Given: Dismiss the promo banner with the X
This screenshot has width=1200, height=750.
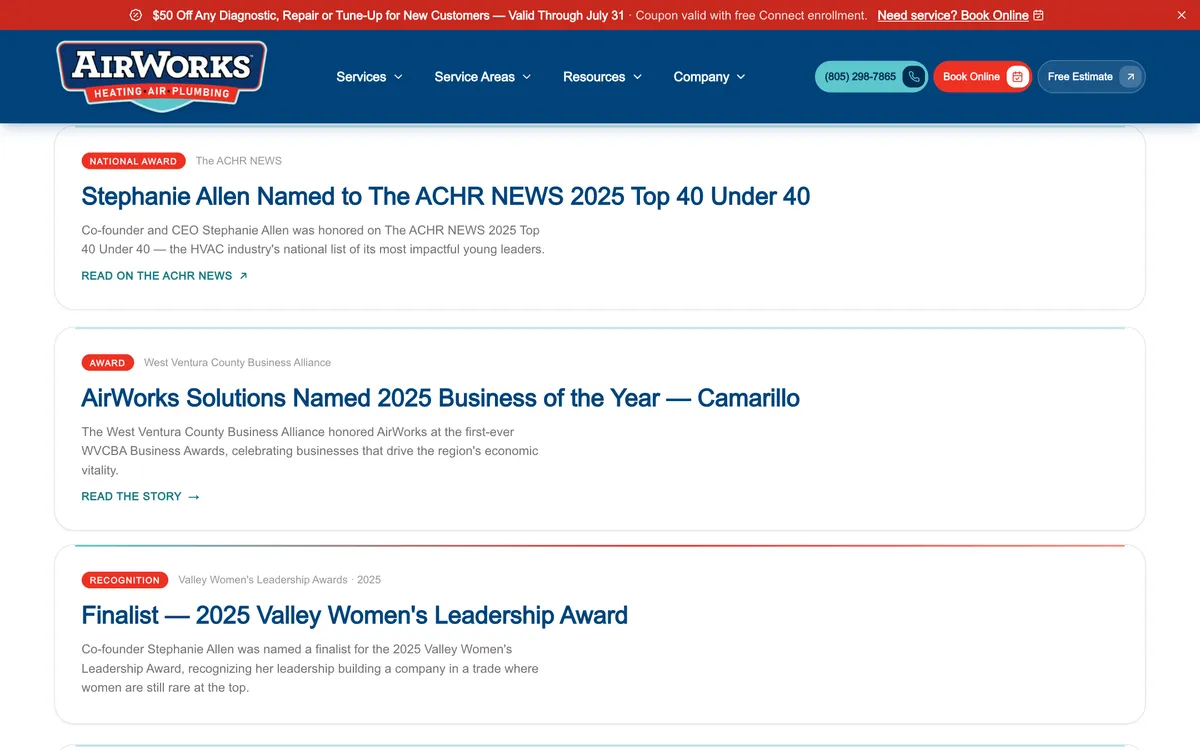Looking at the screenshot, I should (1182, 15).
